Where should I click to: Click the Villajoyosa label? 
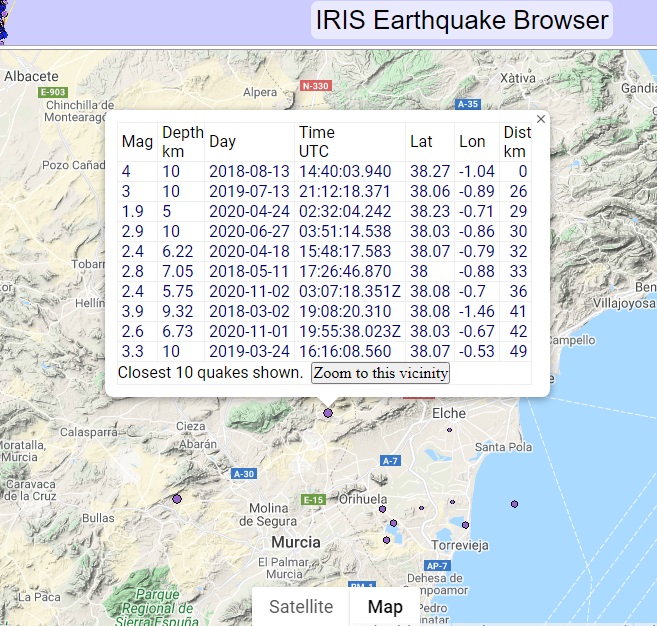[x=624, y=303]
